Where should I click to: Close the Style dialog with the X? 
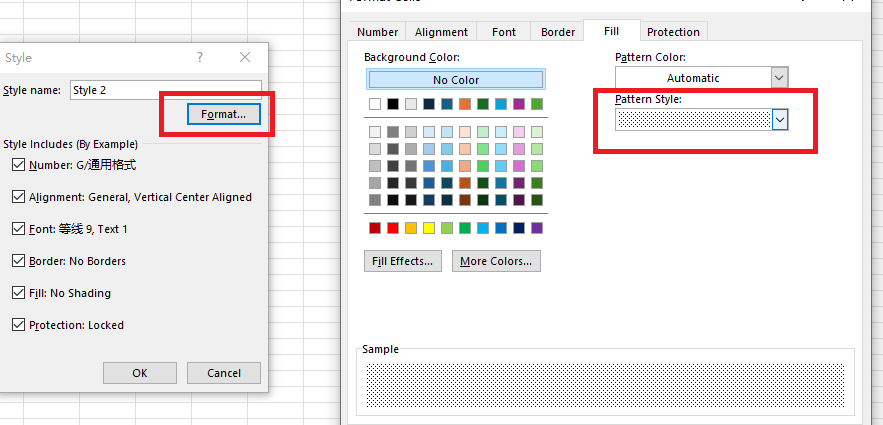click(x=245, y=57)
